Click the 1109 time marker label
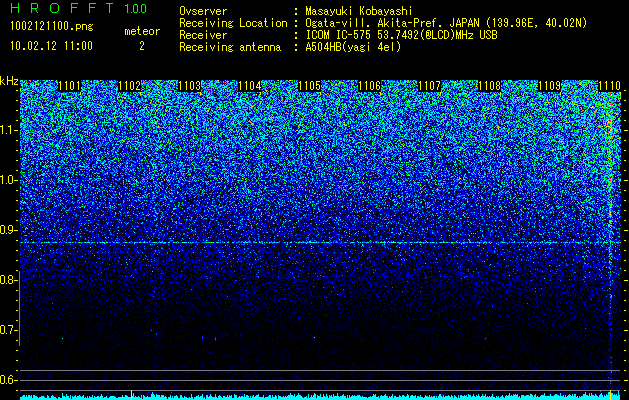 549,86
